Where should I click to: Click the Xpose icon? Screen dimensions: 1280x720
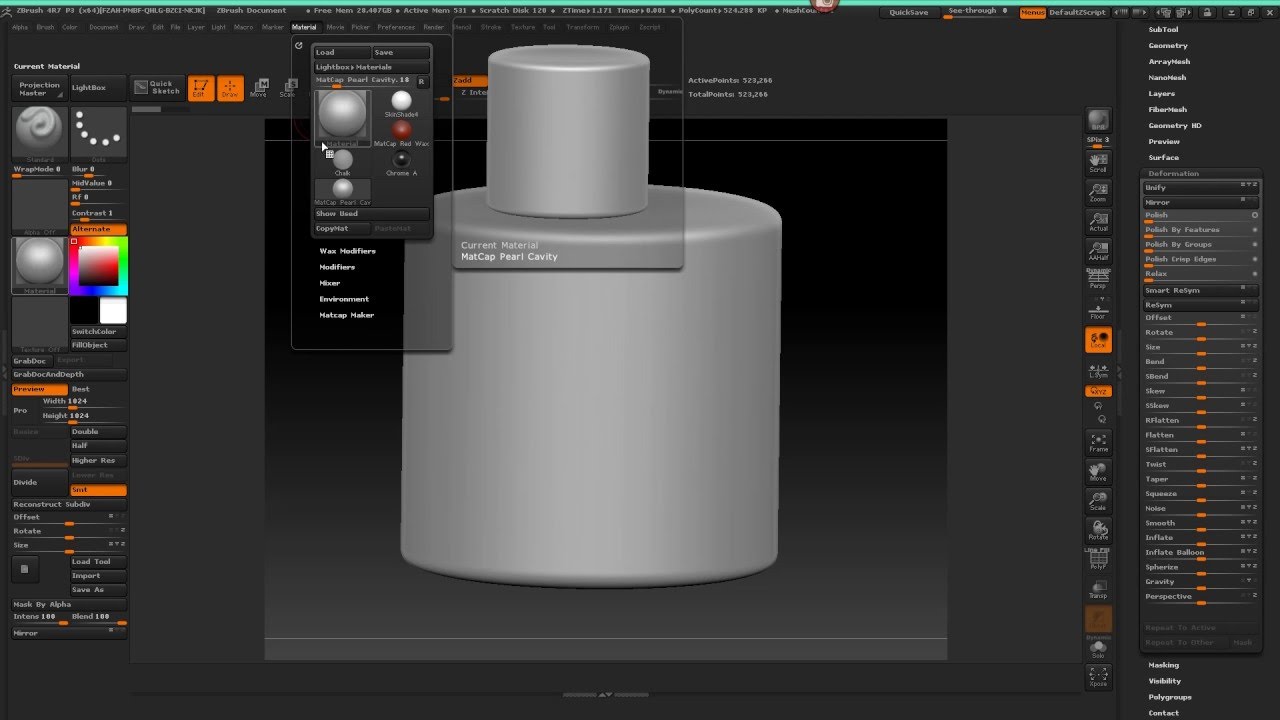tap(1098, 677)
